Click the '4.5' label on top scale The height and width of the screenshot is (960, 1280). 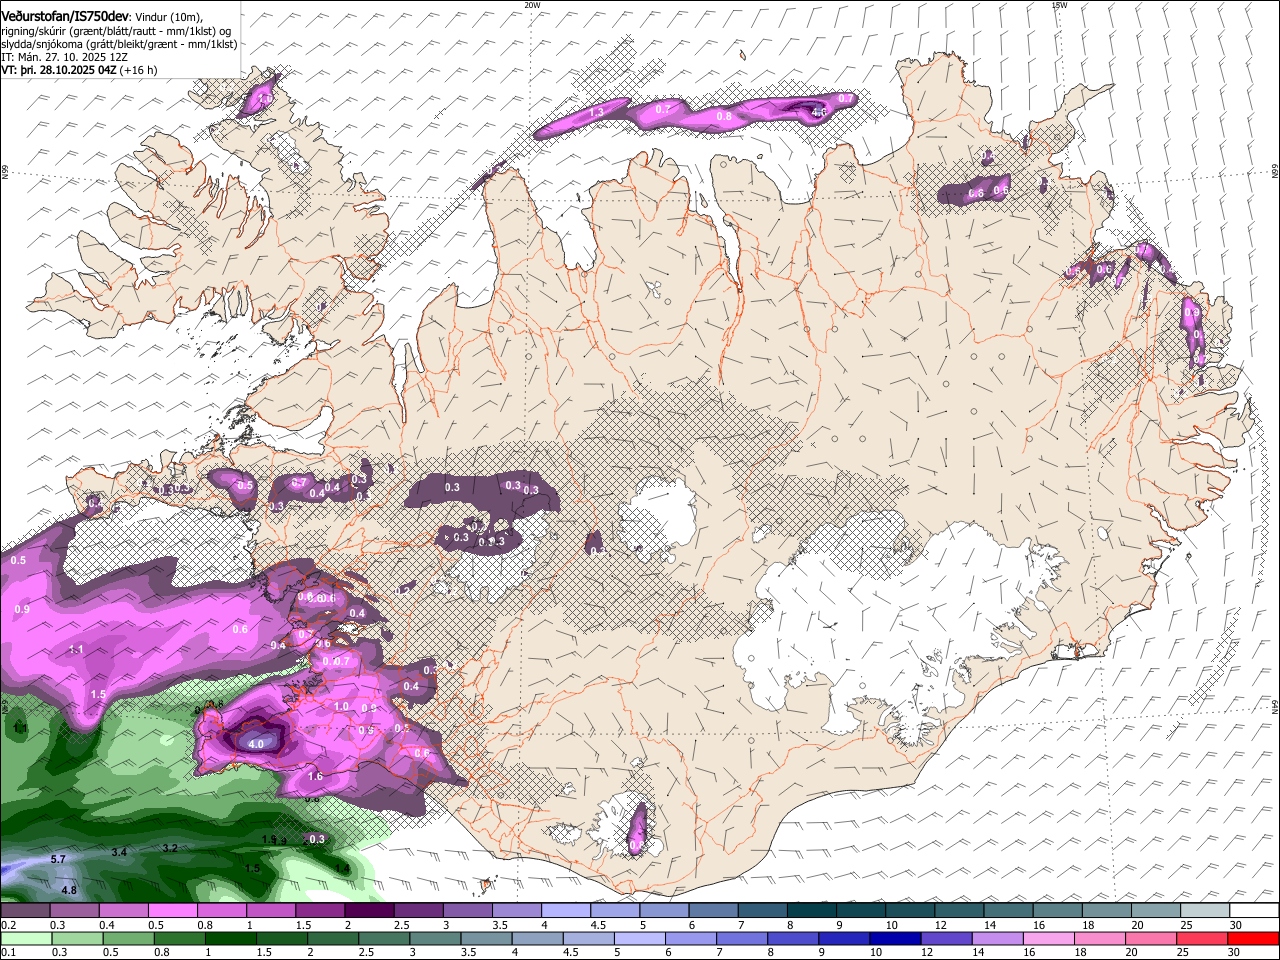coord(598,925)
